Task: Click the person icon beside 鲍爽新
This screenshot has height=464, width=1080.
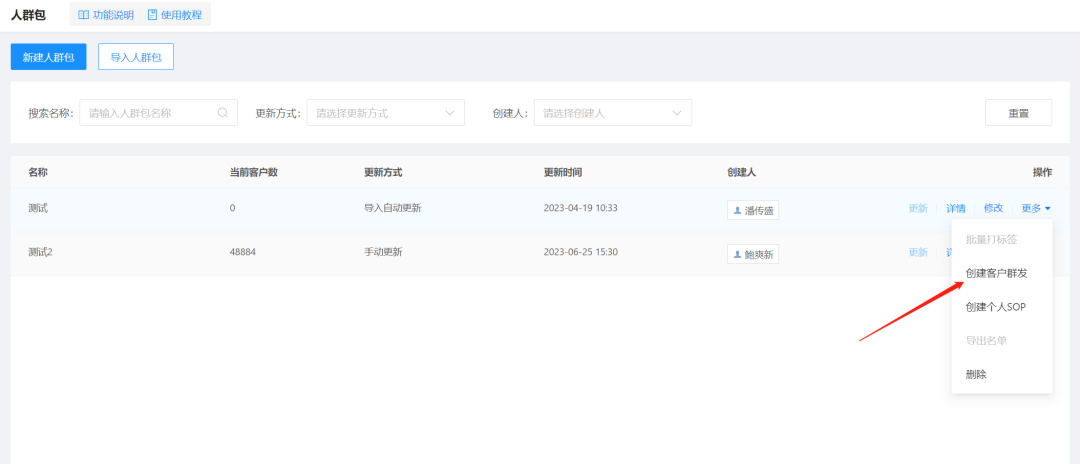Action: 738,254
